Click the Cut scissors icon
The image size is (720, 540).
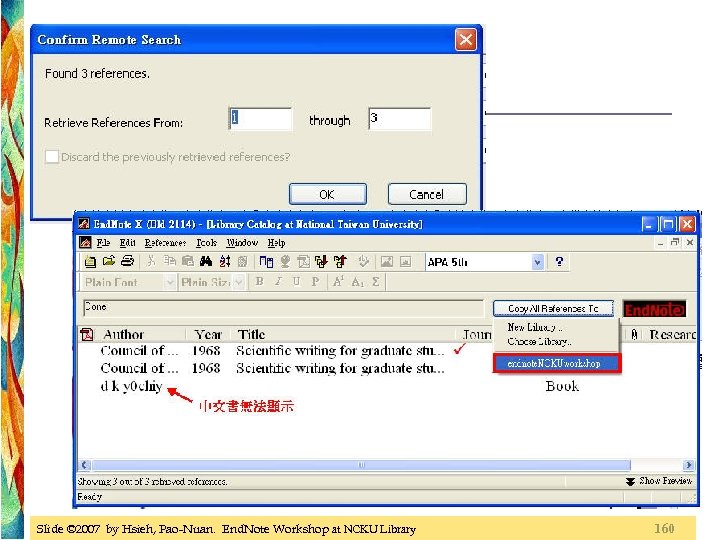(x=151, y=262)
